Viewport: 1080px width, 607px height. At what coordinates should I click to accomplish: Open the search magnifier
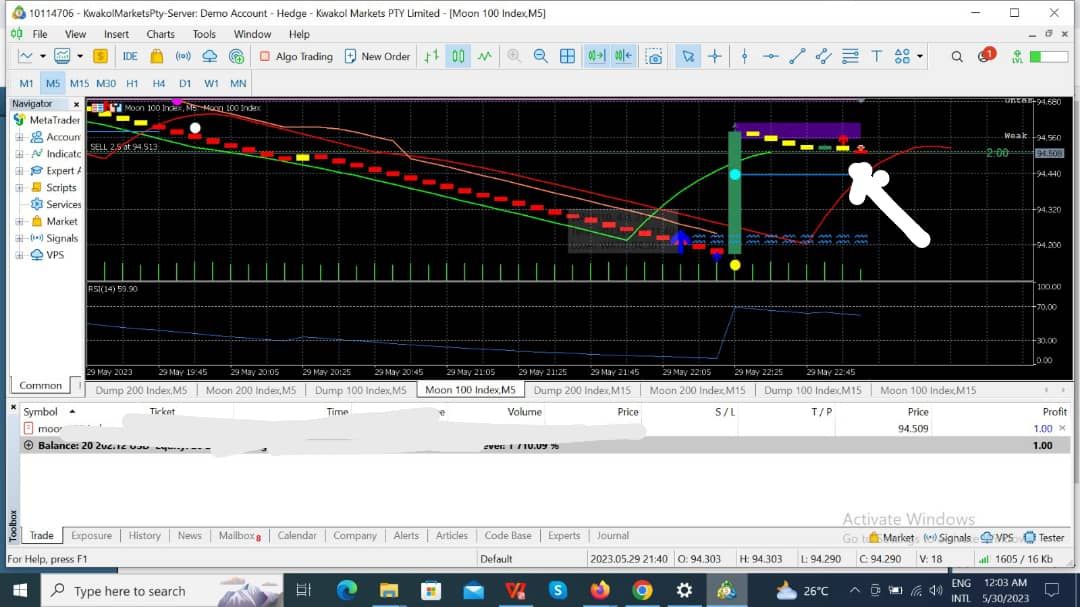point(957,56)
